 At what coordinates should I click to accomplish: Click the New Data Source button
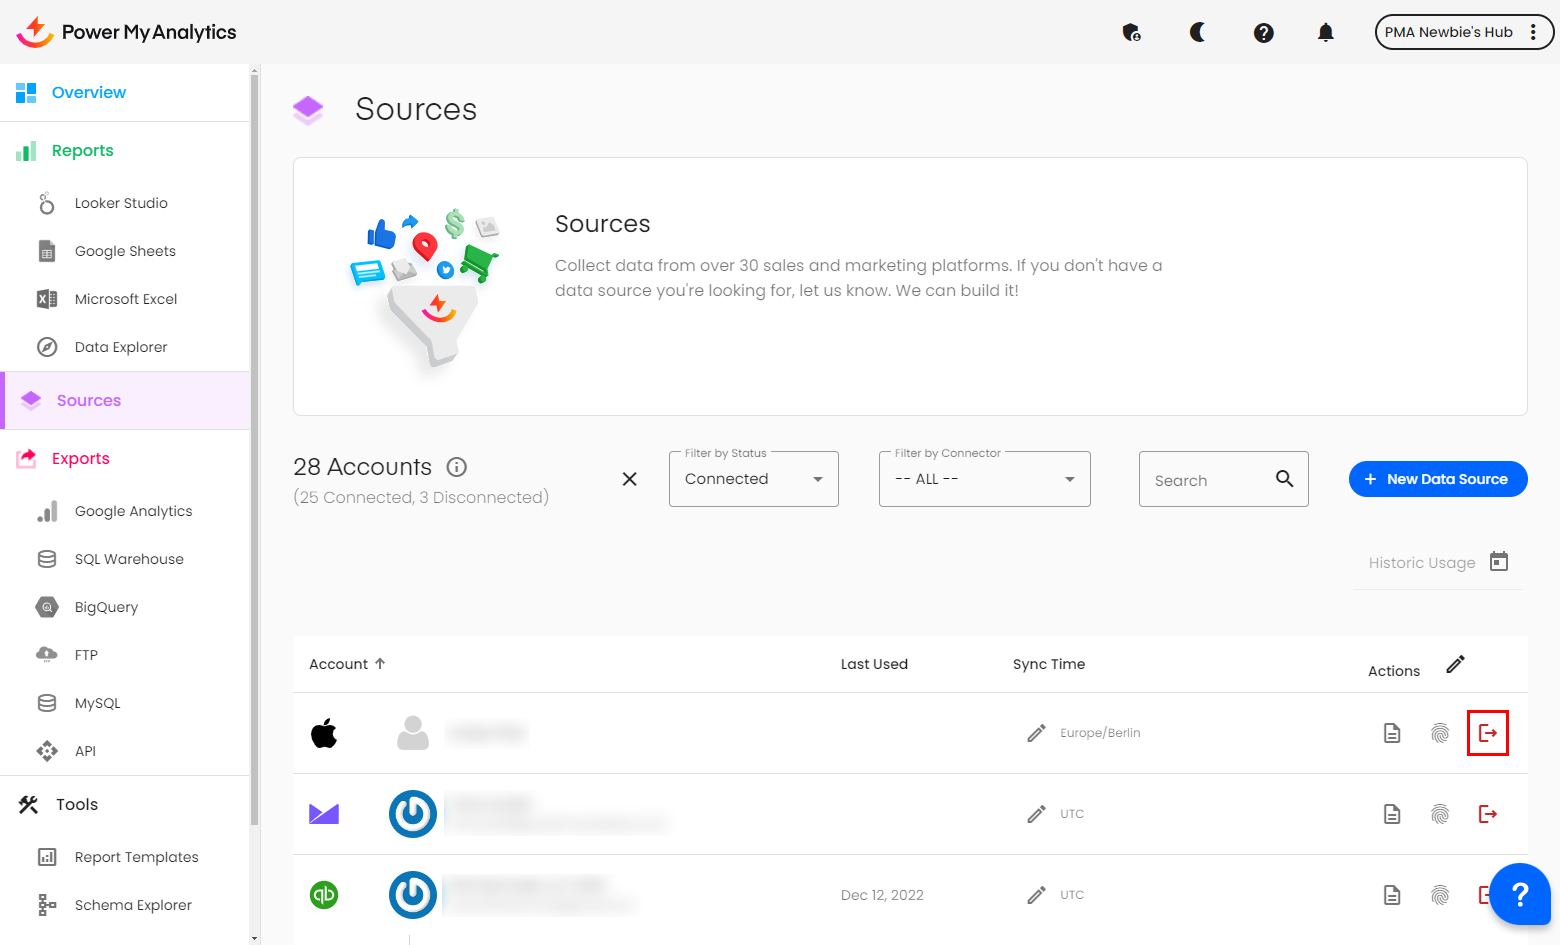tap(1437, 479)
